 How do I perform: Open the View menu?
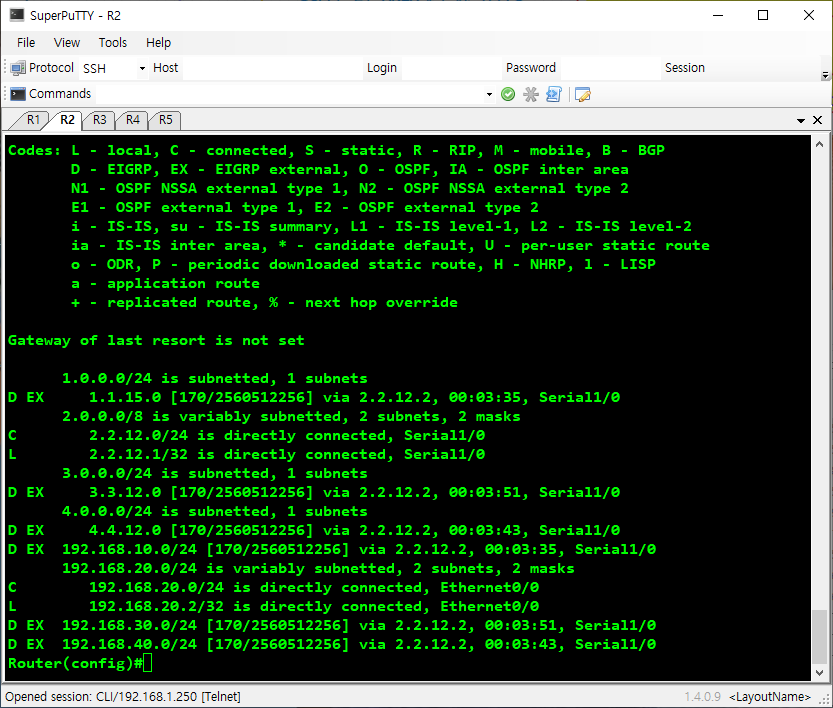[x=67, y=42]
